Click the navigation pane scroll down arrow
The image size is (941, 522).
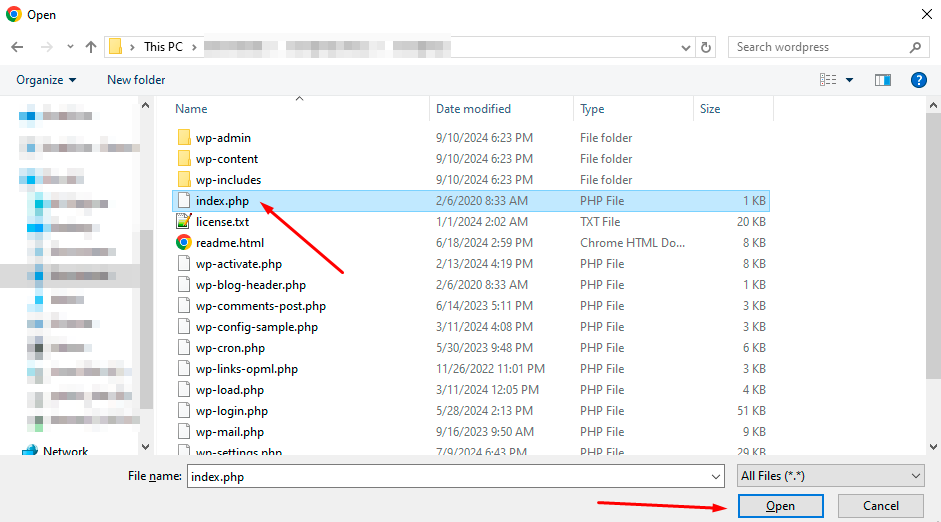(145, 446)
